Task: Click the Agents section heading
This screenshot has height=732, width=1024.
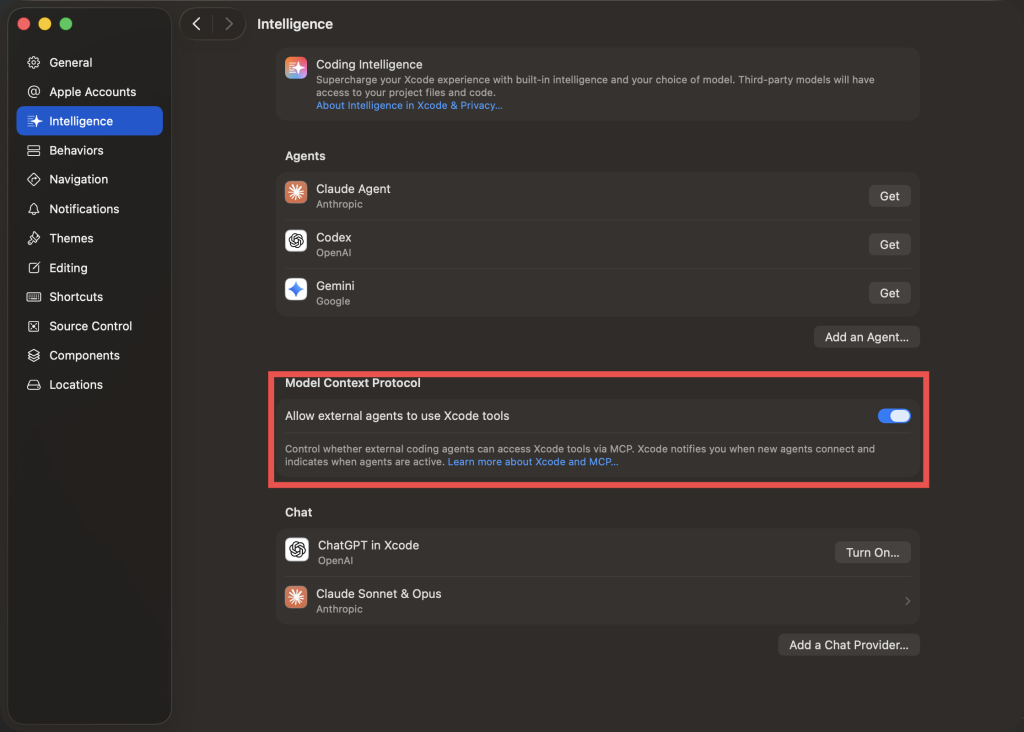Action: (305, 156)
